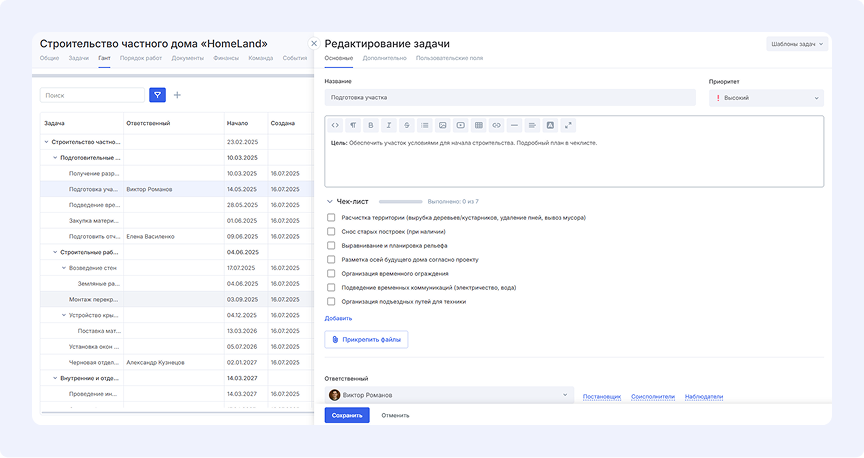
Task: Mark "Организация временного ограждения" as done
Action: pyautogui.click(x=331, y=273)
